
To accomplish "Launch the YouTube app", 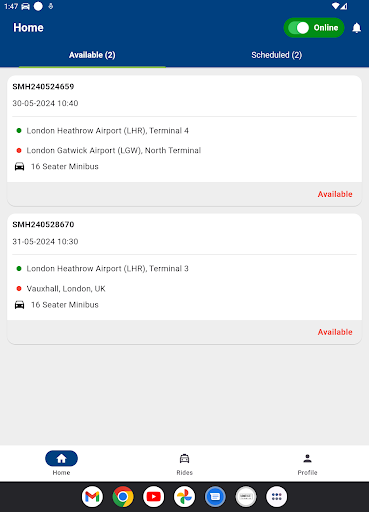I will pos(154,497).
